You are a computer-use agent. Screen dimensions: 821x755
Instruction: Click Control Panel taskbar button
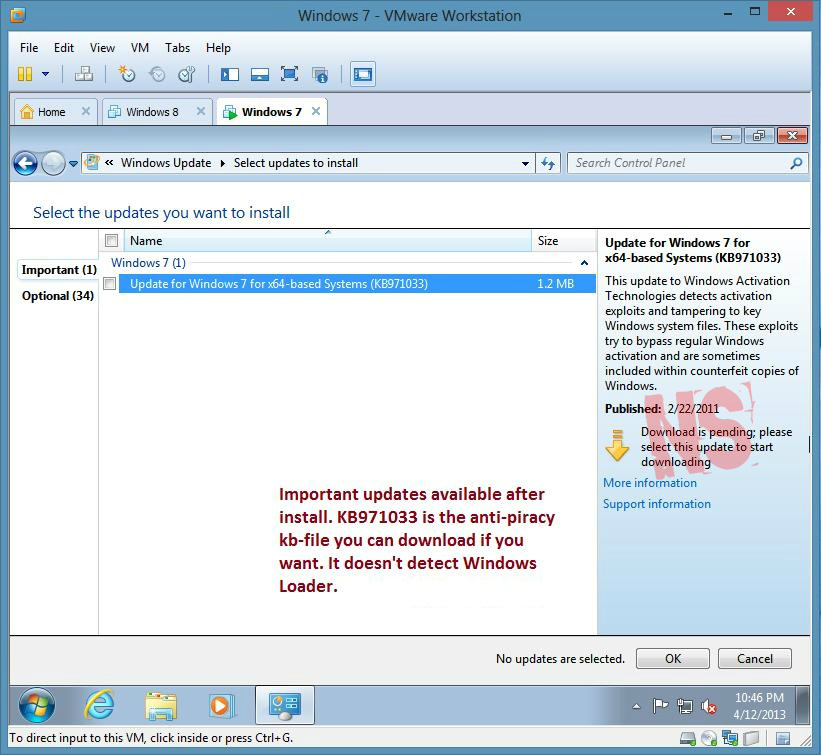click(285, 705)
